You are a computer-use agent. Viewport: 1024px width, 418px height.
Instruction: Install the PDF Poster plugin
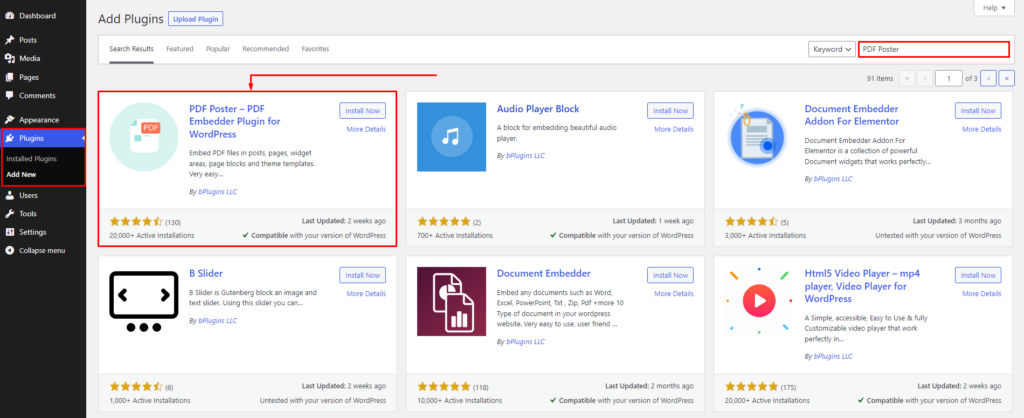click(x=362, y=111)
